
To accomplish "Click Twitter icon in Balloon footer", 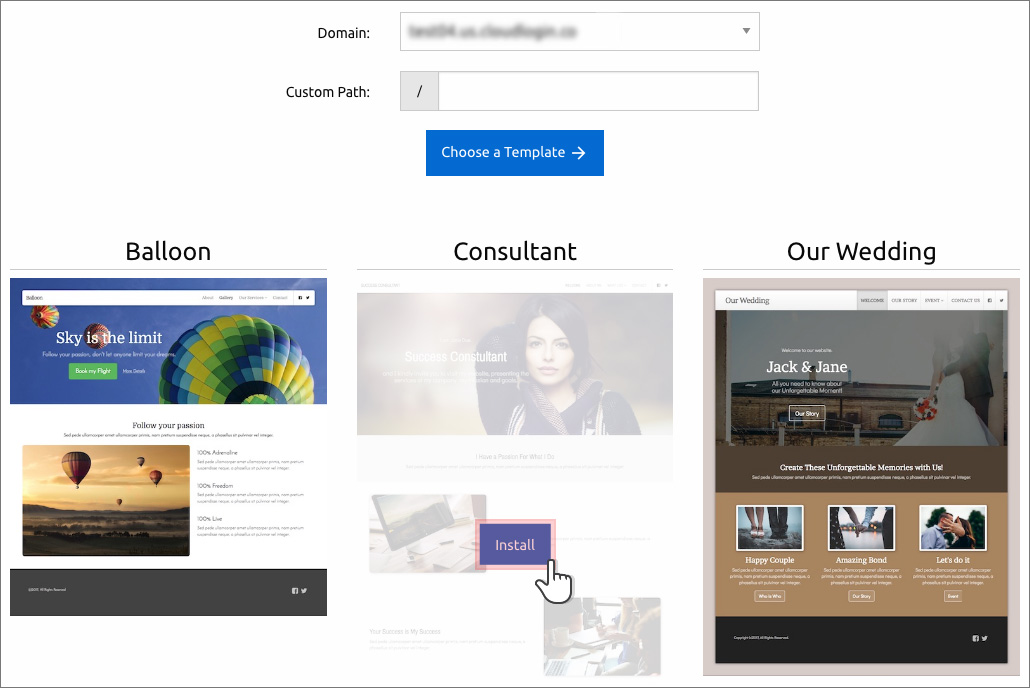I will [x=303, y=591].
